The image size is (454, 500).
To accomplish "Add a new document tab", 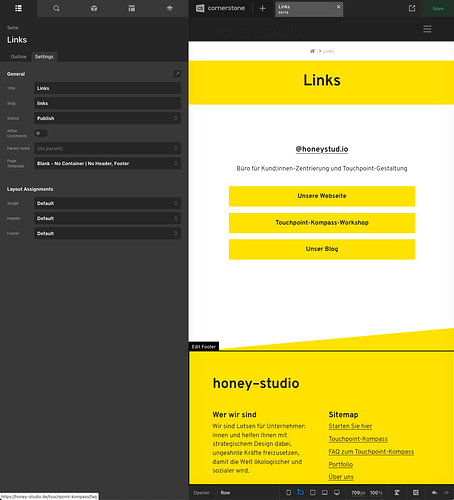I will coord(263,8).
